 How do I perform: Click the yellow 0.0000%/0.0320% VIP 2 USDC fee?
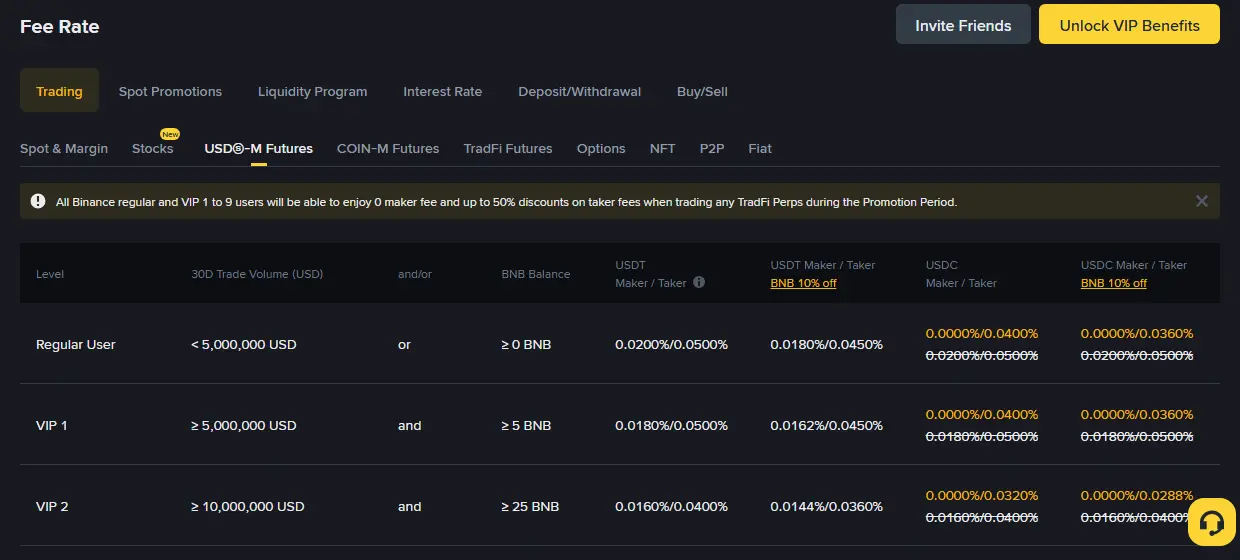click(982, 495)
